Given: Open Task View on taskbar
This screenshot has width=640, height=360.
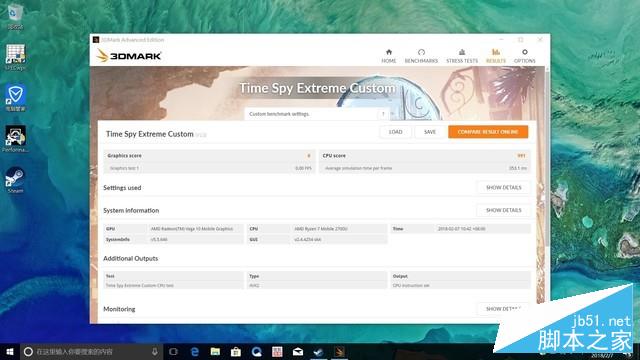Looking at the screenshot, I should tap(173, 351).
